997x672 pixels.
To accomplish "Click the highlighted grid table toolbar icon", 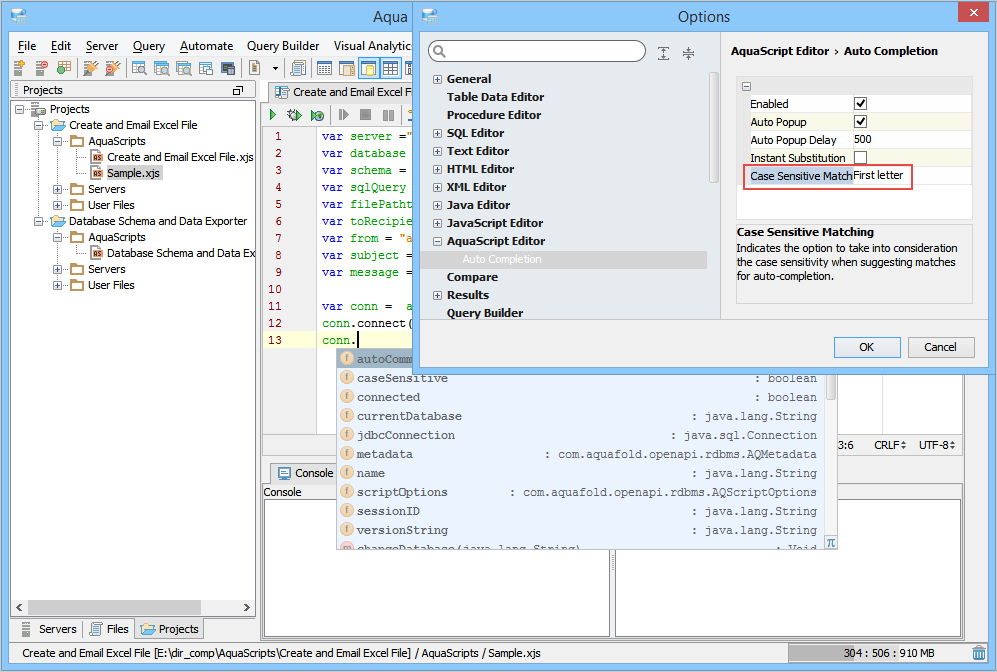I will [x=390, y=67].
